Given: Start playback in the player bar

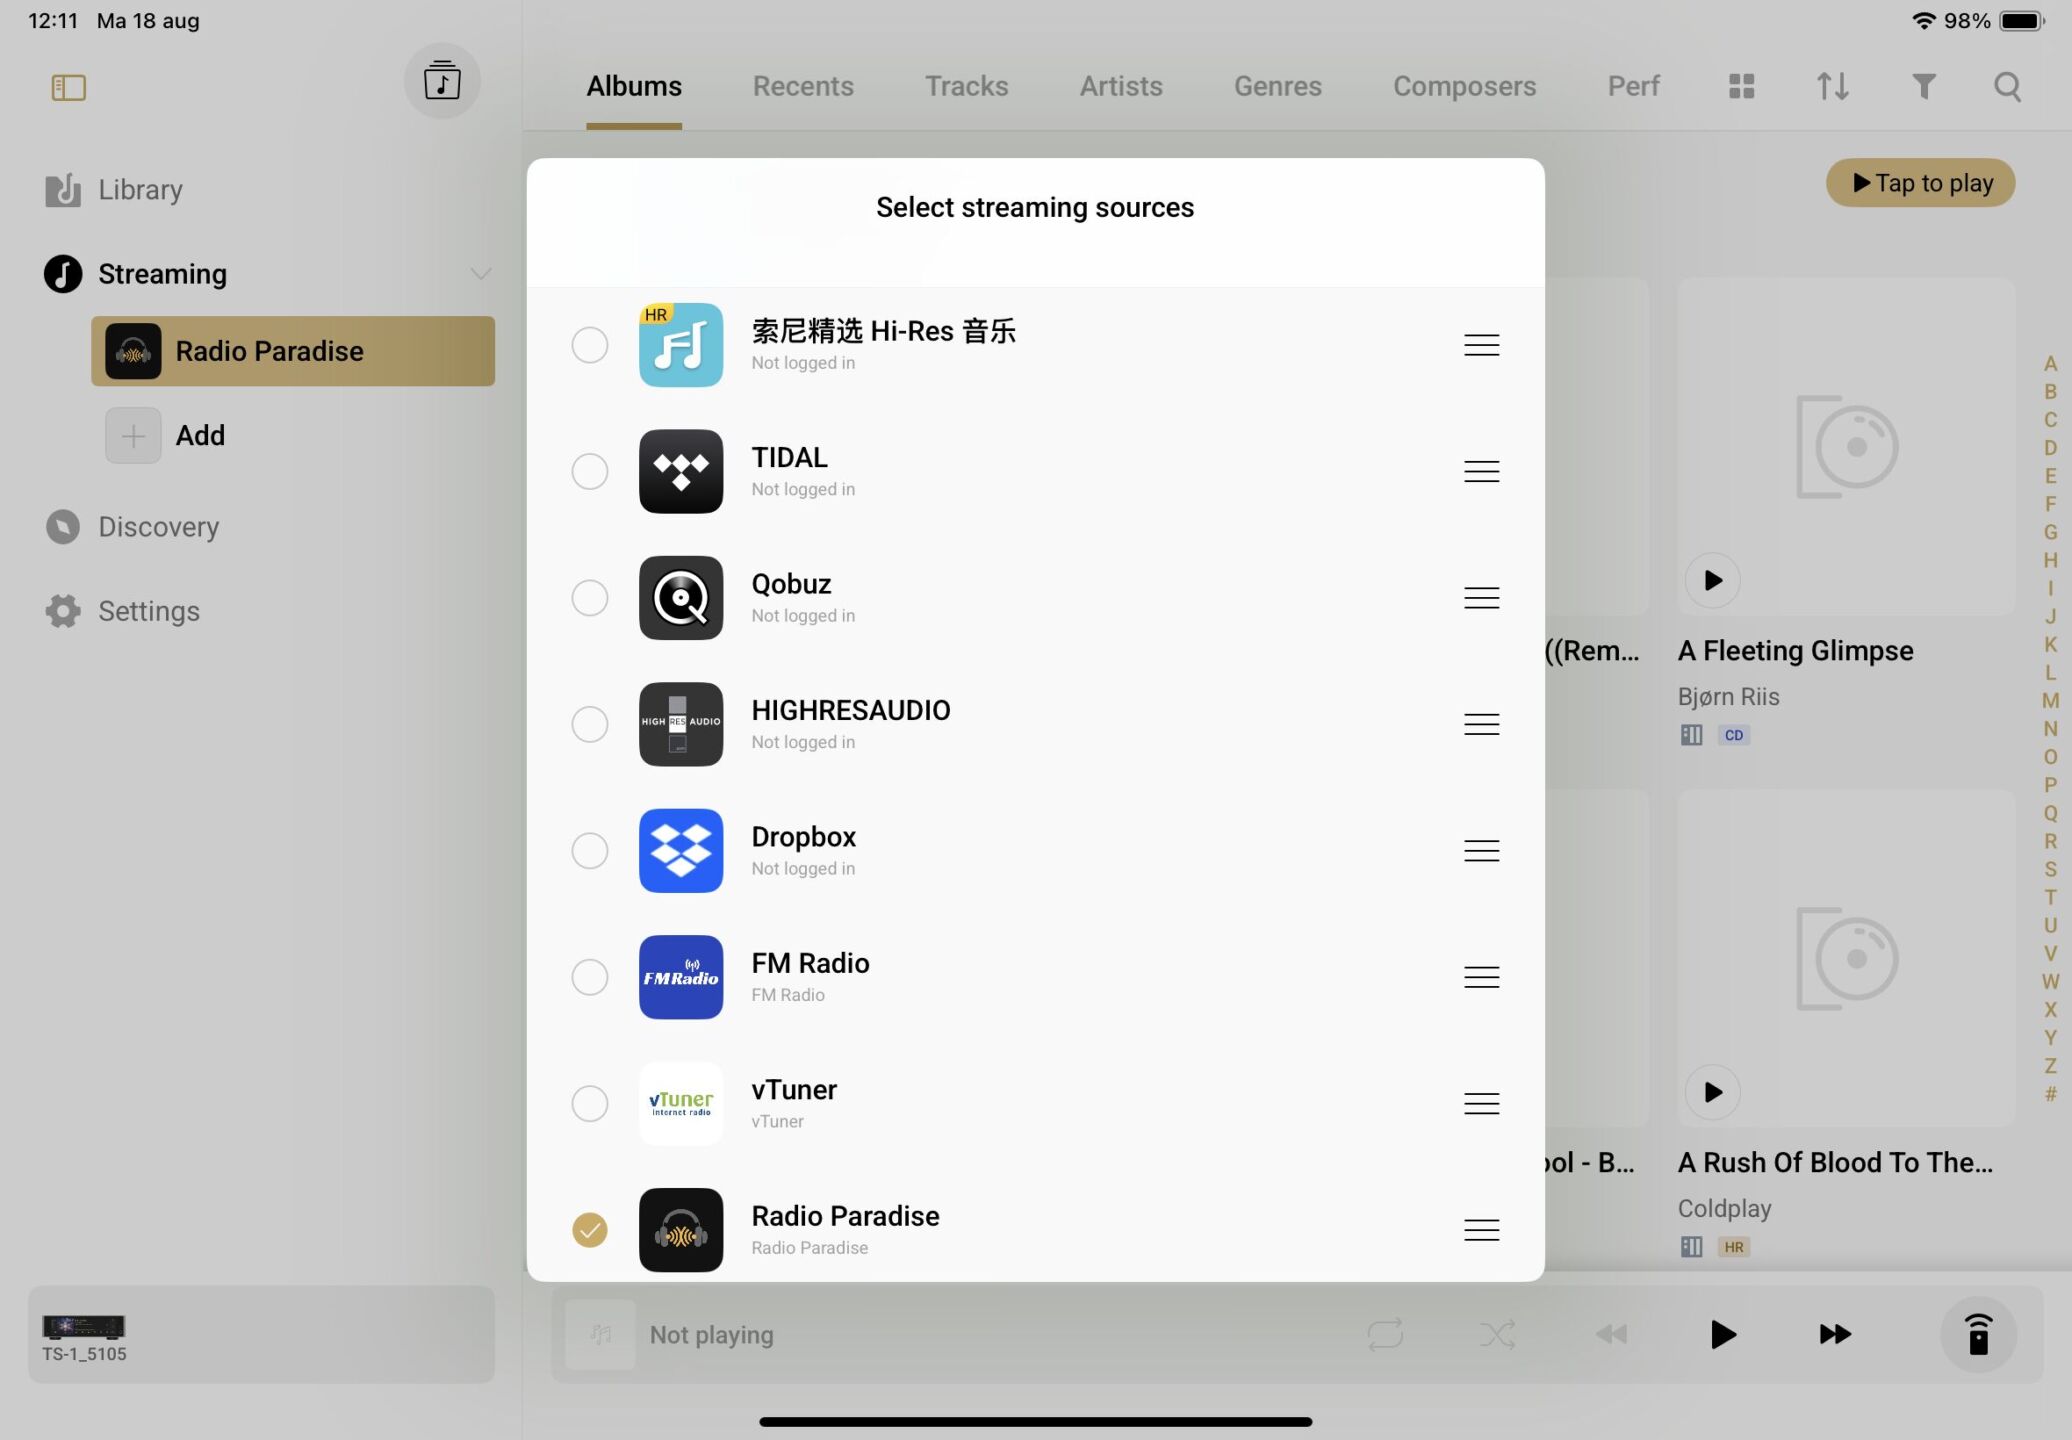Looking at the screenshot, I should click(x=1722, y=1334).
